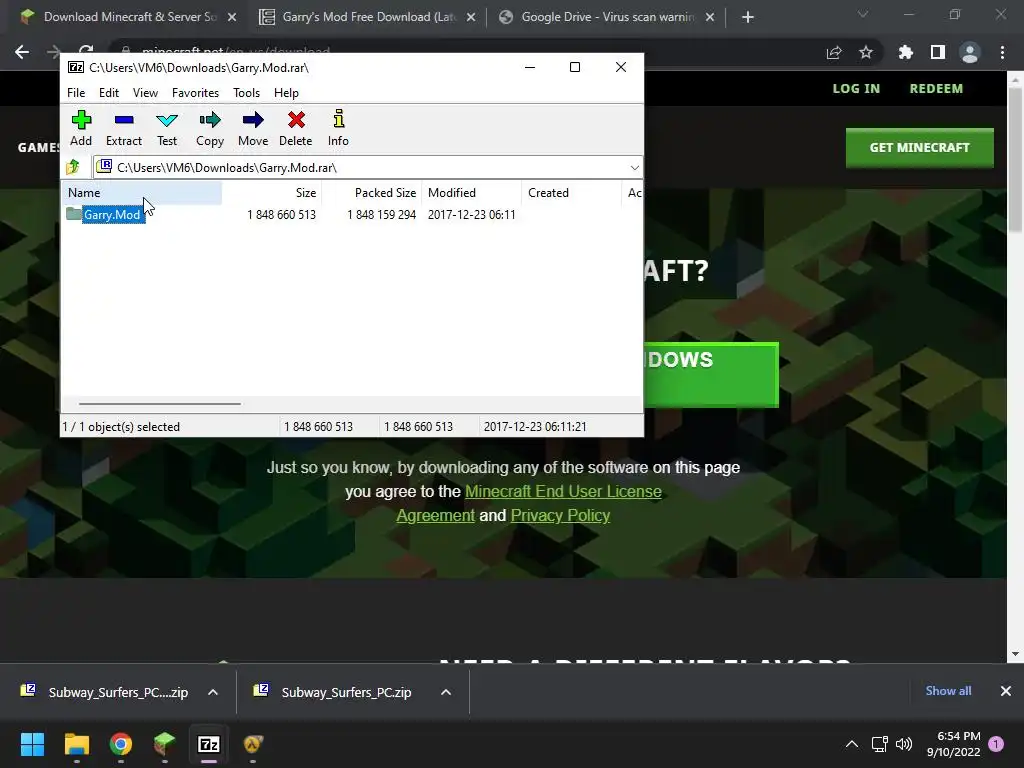This screenshot has height=768, width=1024.
Task: Sort by the Modified column header
Action: 472,193
